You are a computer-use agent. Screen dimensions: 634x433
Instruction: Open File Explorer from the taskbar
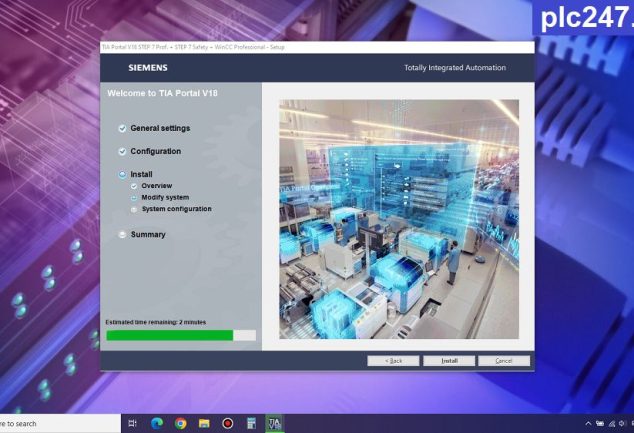point(204,423)
